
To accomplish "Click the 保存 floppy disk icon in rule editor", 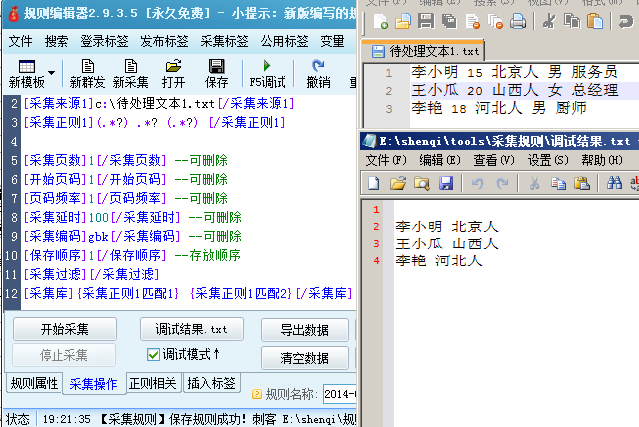I will pyautogui.click(x=216, y=66).
